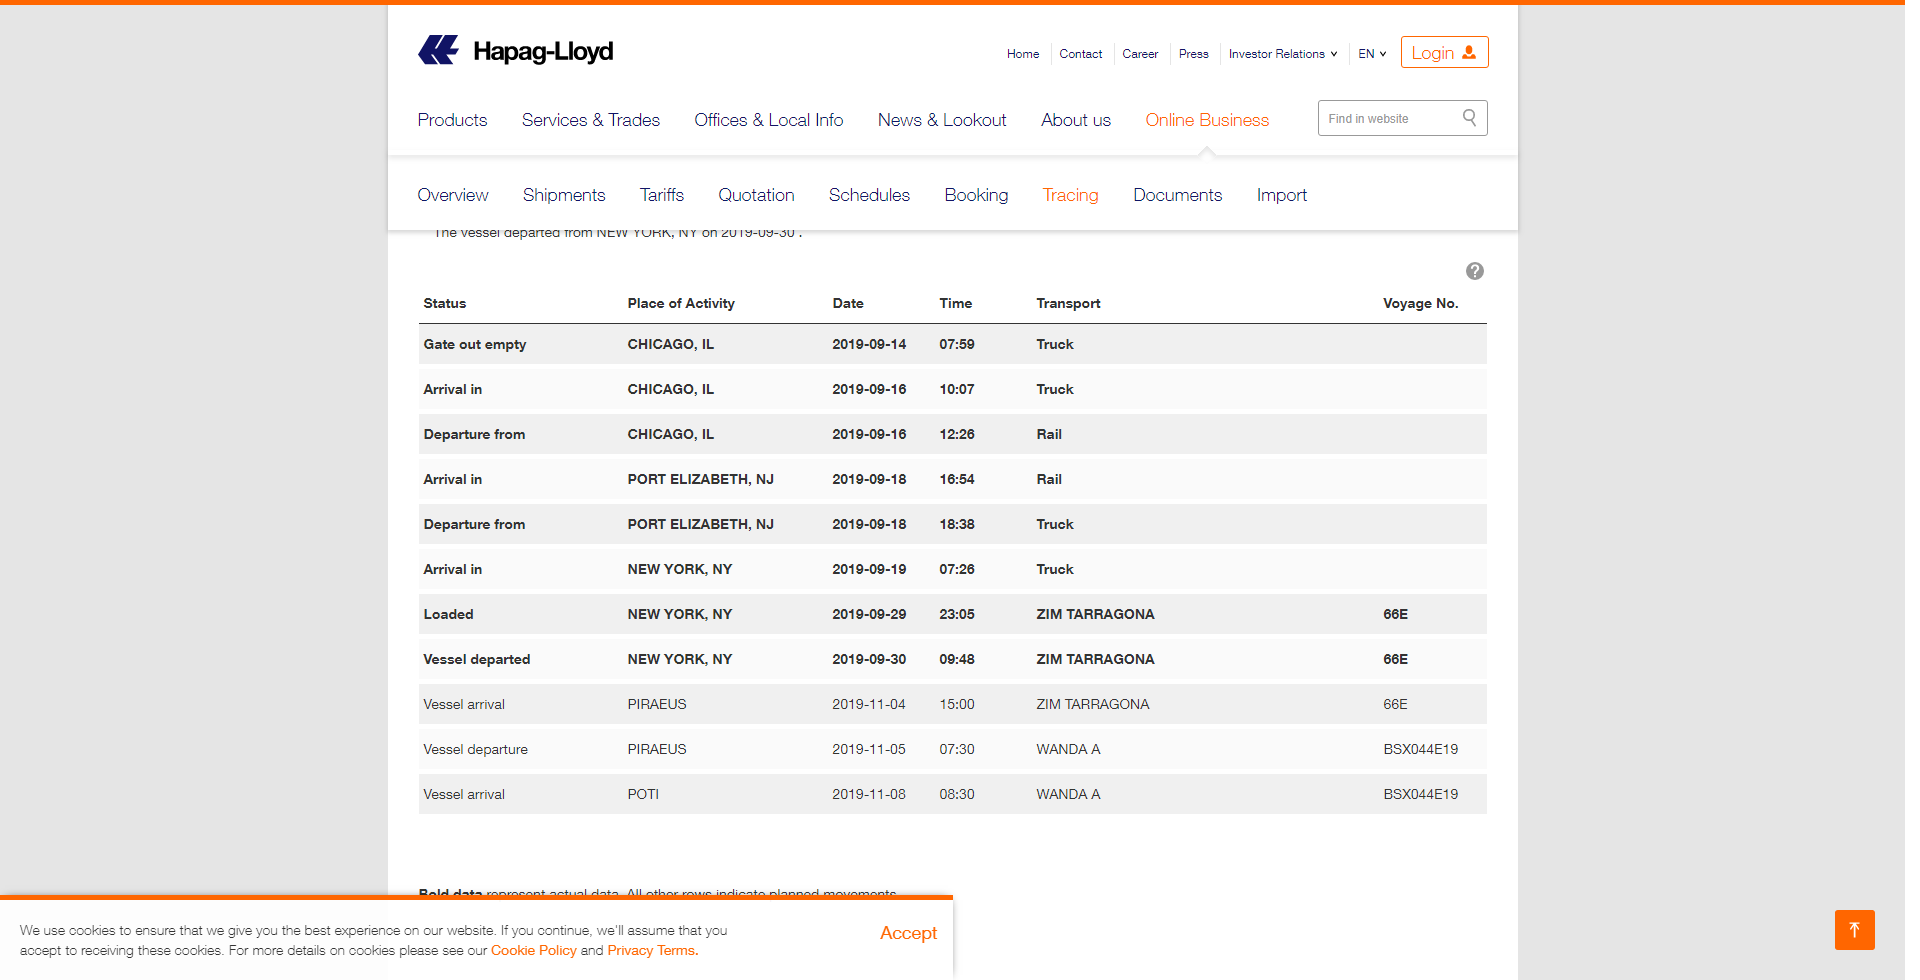The image size is (1920, 980).
Task: Click the Press link
Action: click(x=1193, y=54)
